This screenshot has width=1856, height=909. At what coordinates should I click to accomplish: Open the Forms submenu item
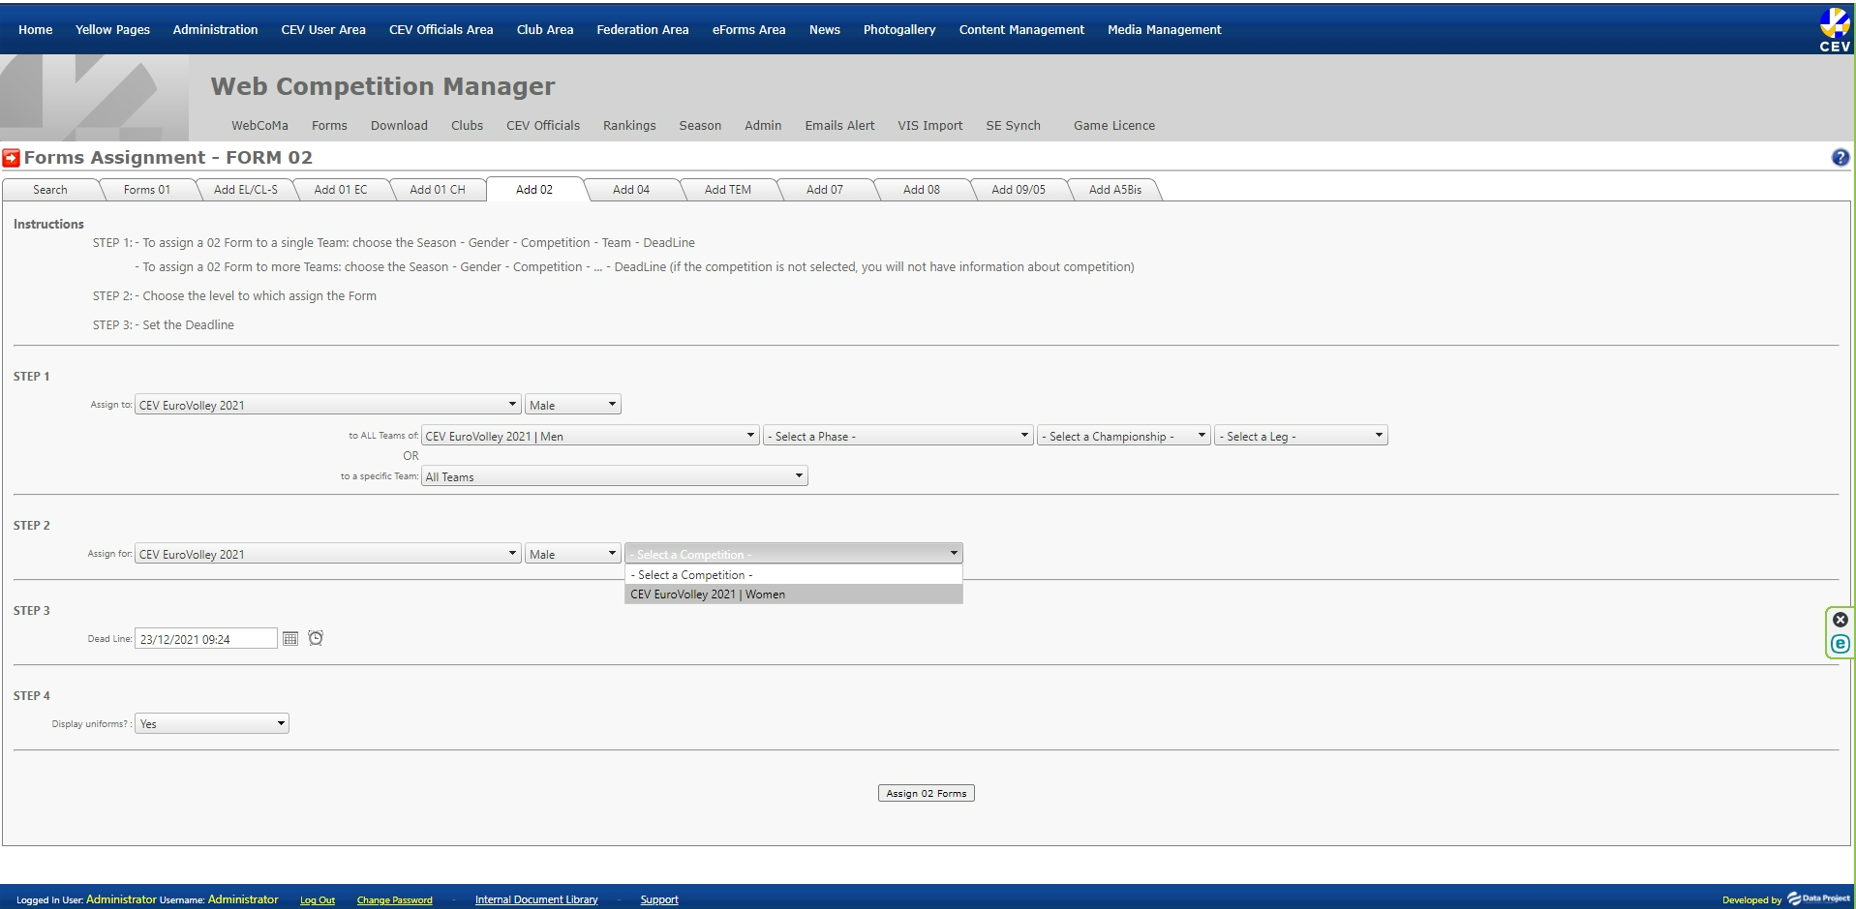pyautogui.click(x=329, y=126)
